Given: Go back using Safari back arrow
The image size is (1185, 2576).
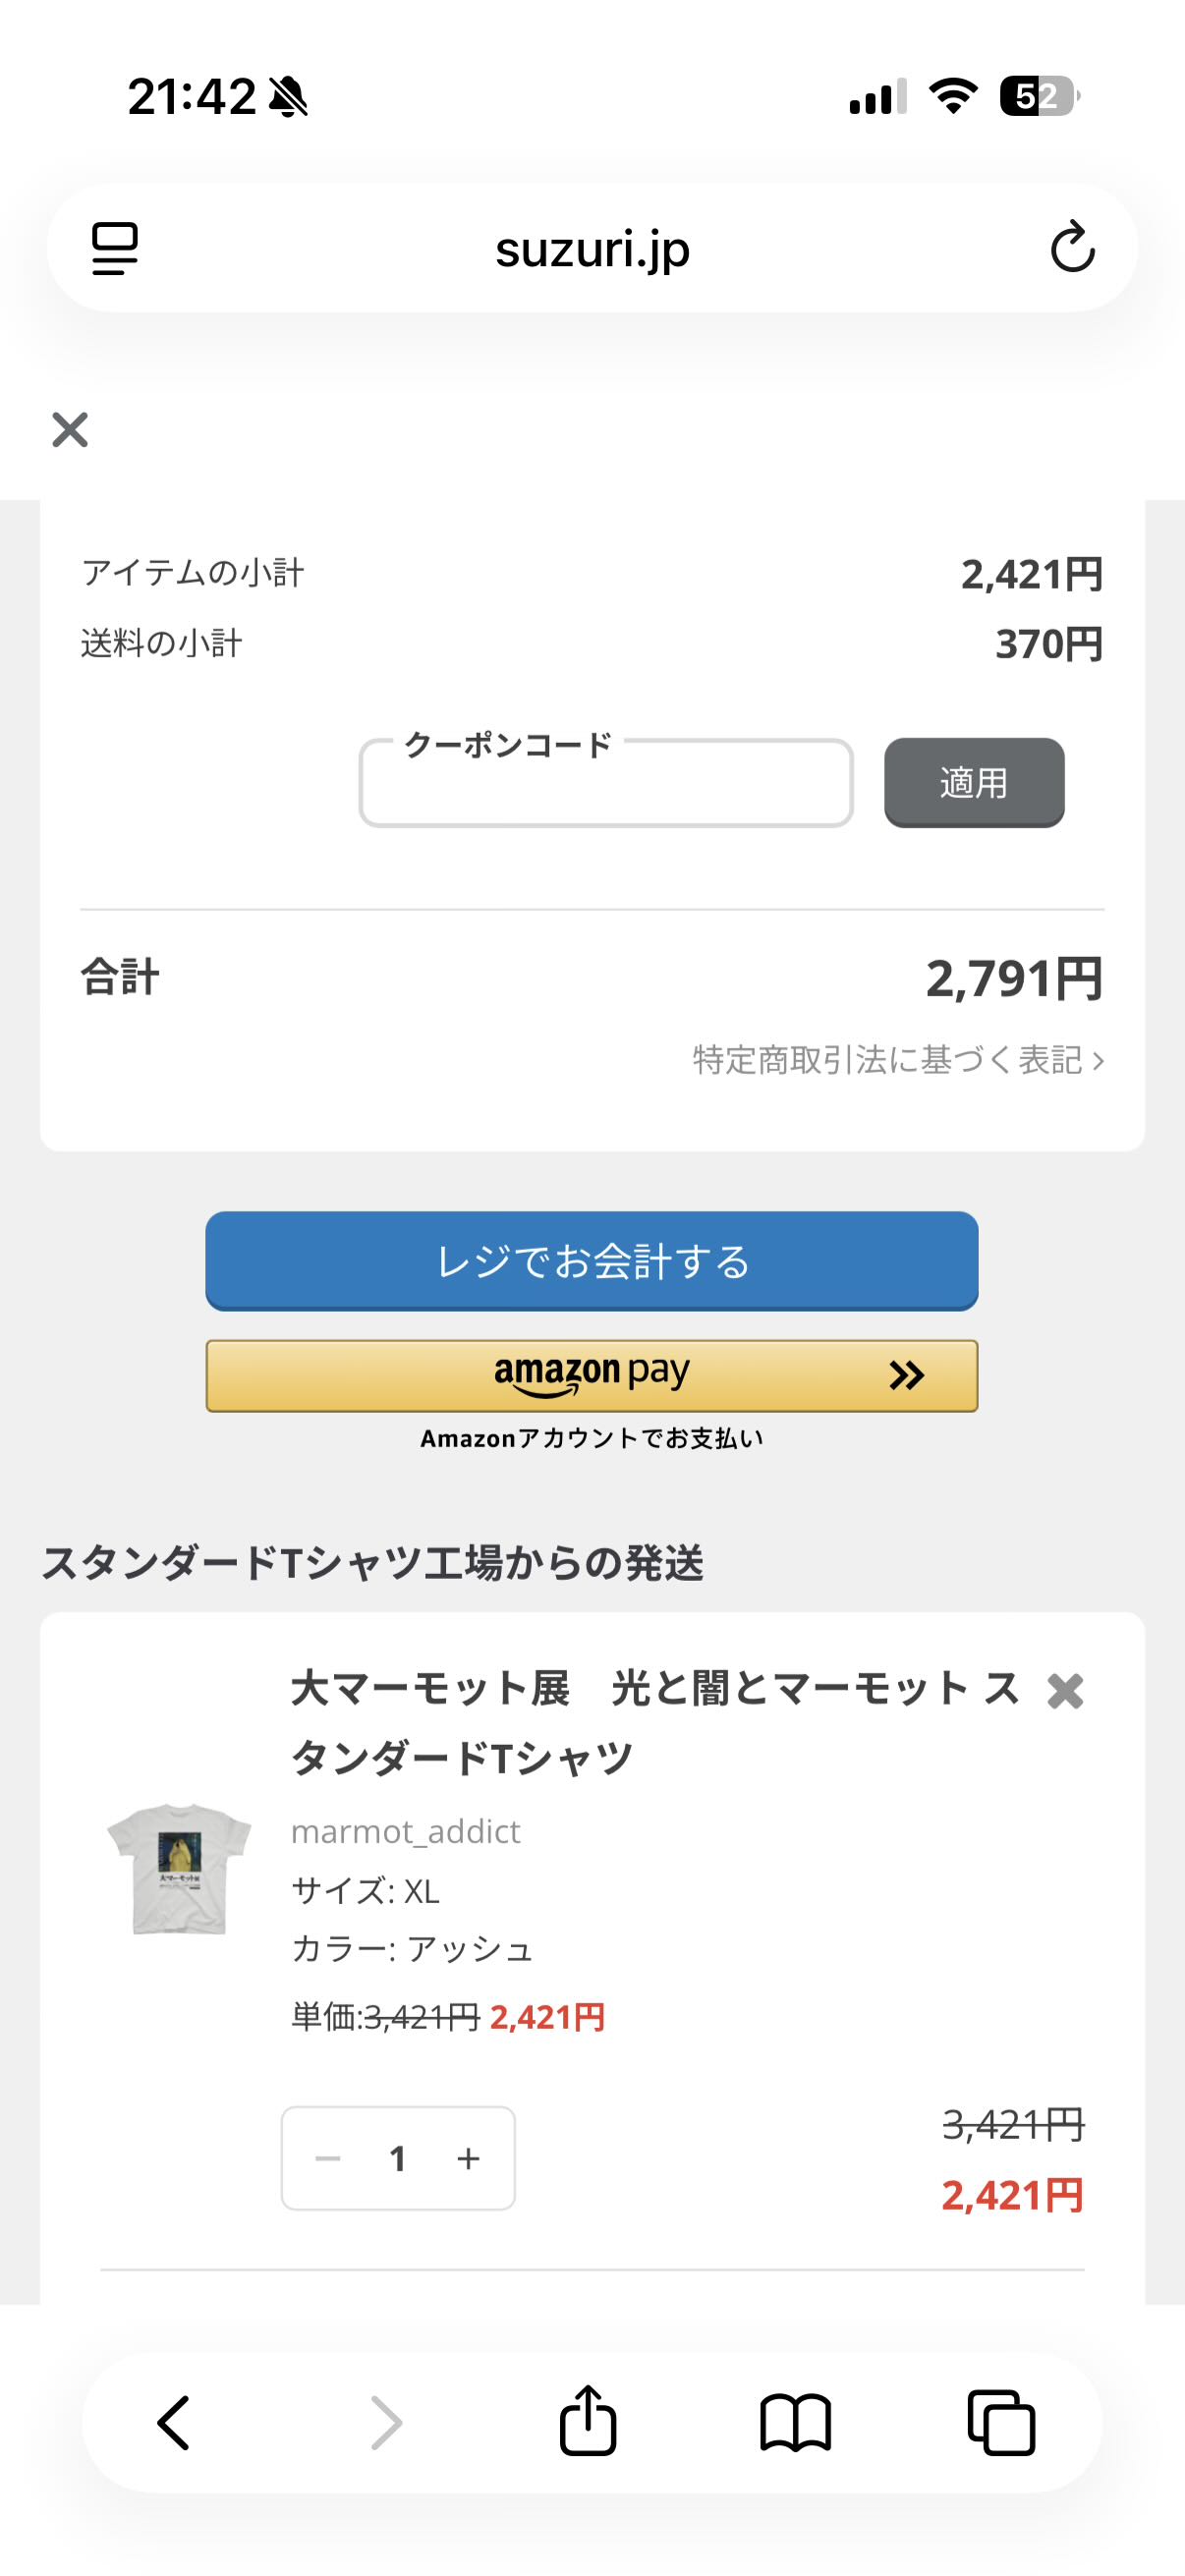Looking at the screenshot, I should (174, 2423).
